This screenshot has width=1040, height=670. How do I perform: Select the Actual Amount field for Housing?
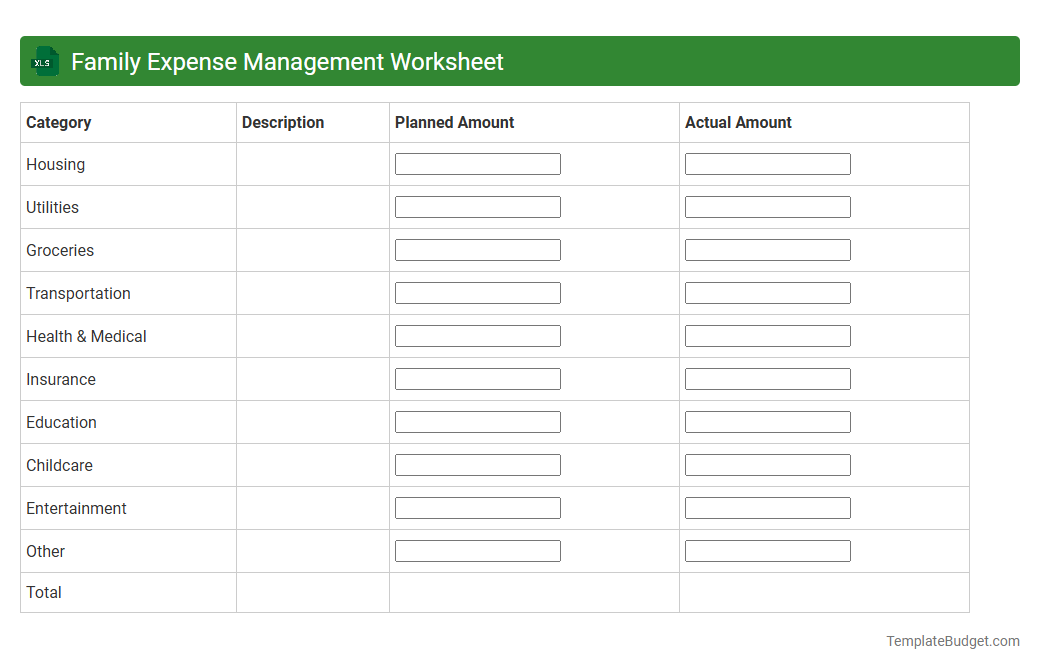767,163
